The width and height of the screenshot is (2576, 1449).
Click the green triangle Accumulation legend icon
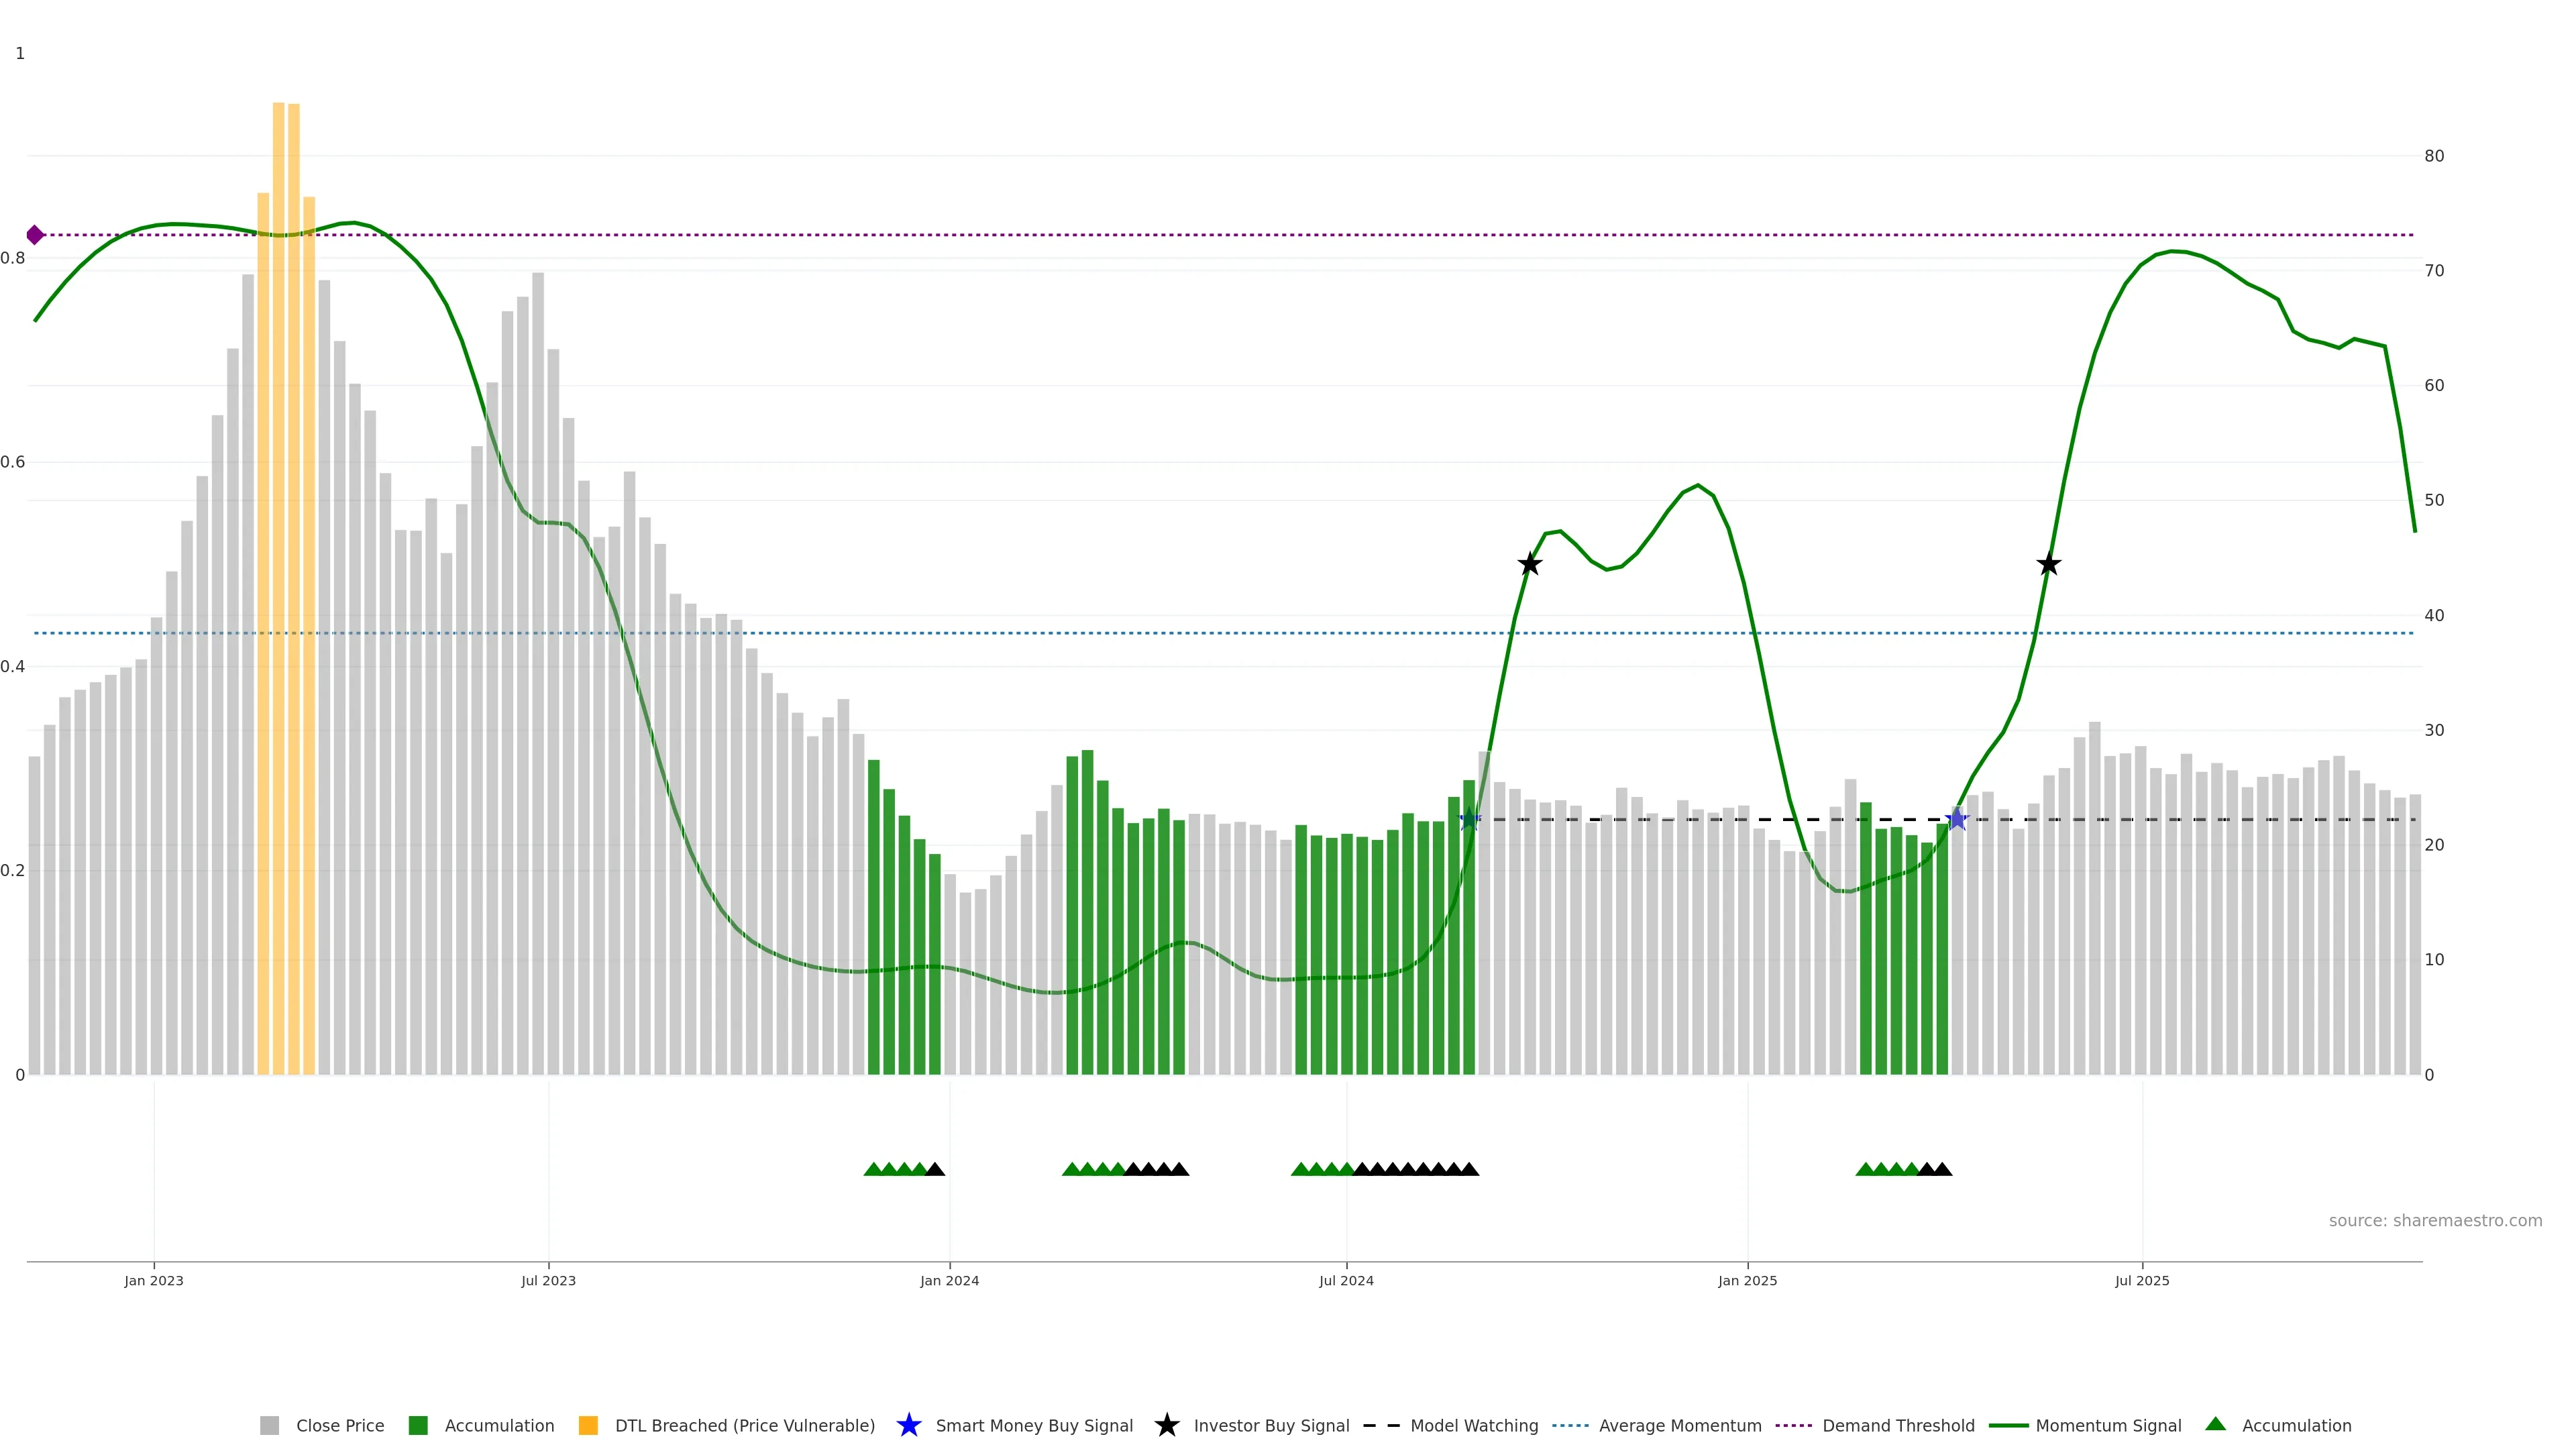pos(2215,1424)
